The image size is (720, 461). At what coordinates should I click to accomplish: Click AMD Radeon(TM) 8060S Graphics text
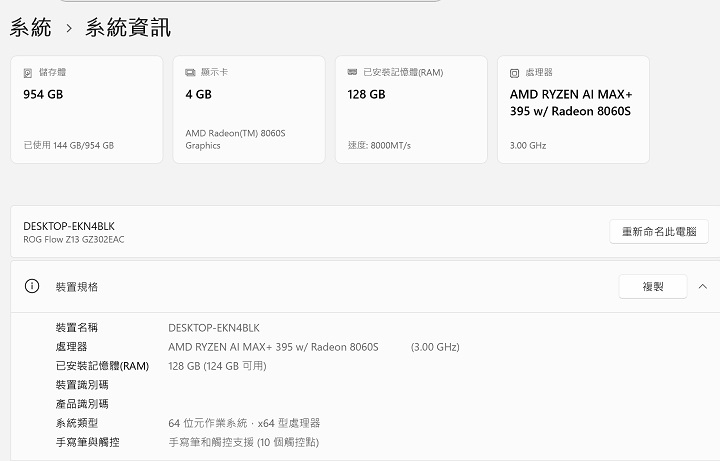click(235, 139)
